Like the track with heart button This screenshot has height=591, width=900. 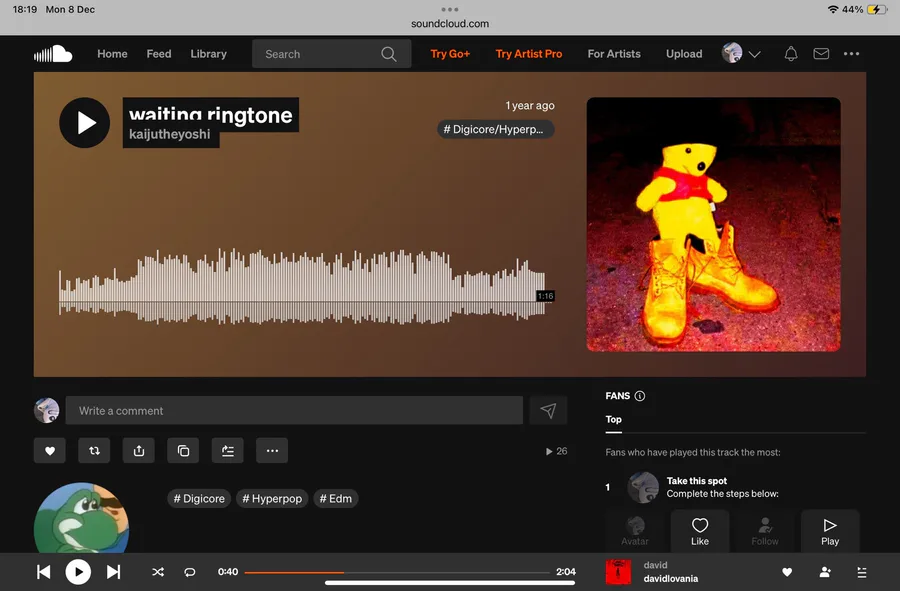tap(50, 451)
